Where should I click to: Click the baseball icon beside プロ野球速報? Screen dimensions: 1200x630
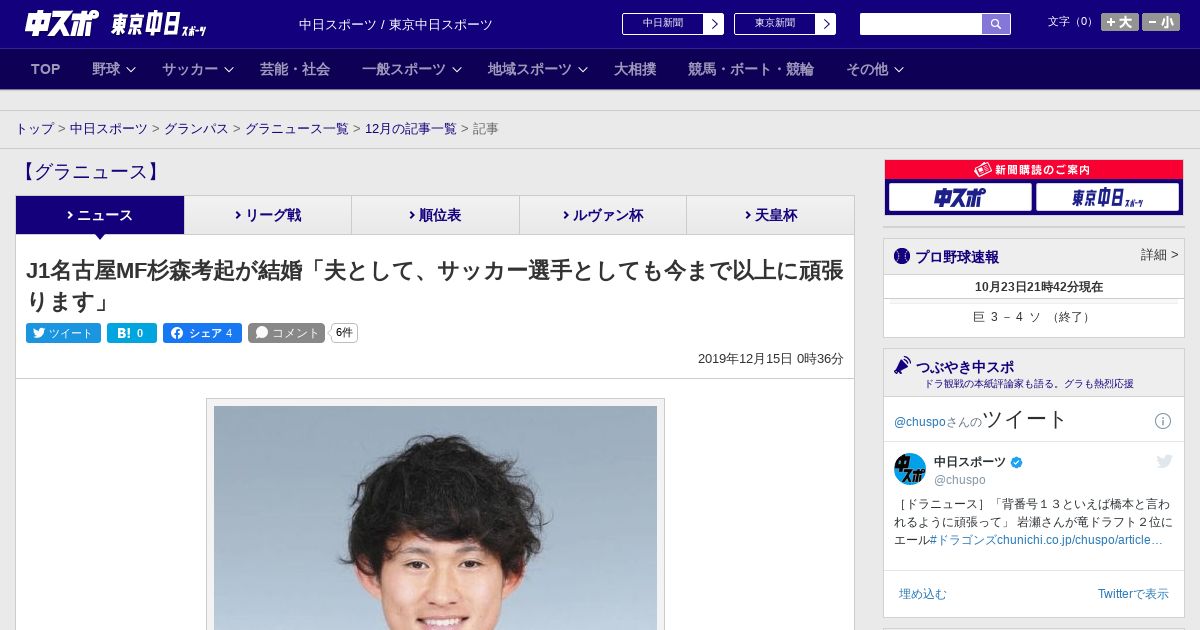(x=902, y=256)
